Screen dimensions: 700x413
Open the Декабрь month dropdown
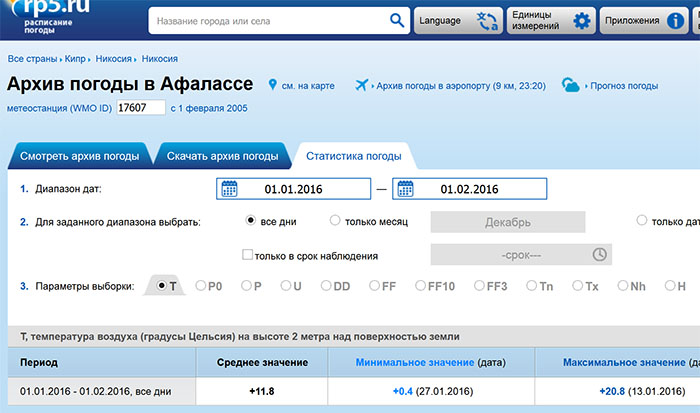click(x=507, y=222)
